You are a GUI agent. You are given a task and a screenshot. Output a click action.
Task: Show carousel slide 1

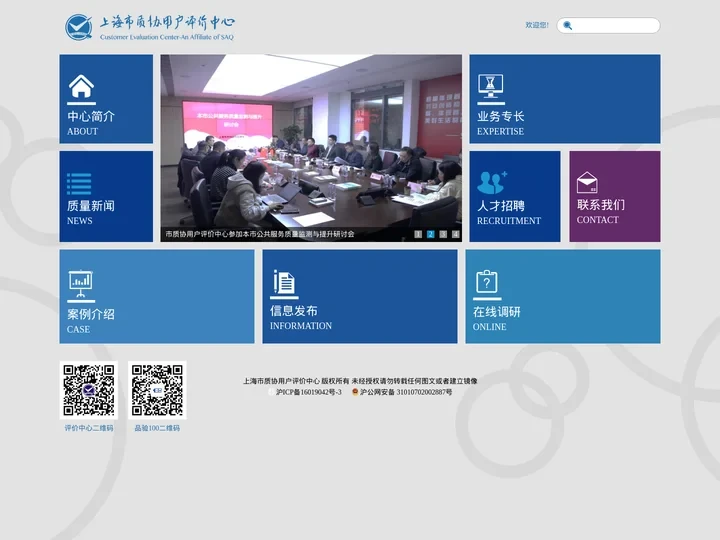pos(418,234)
